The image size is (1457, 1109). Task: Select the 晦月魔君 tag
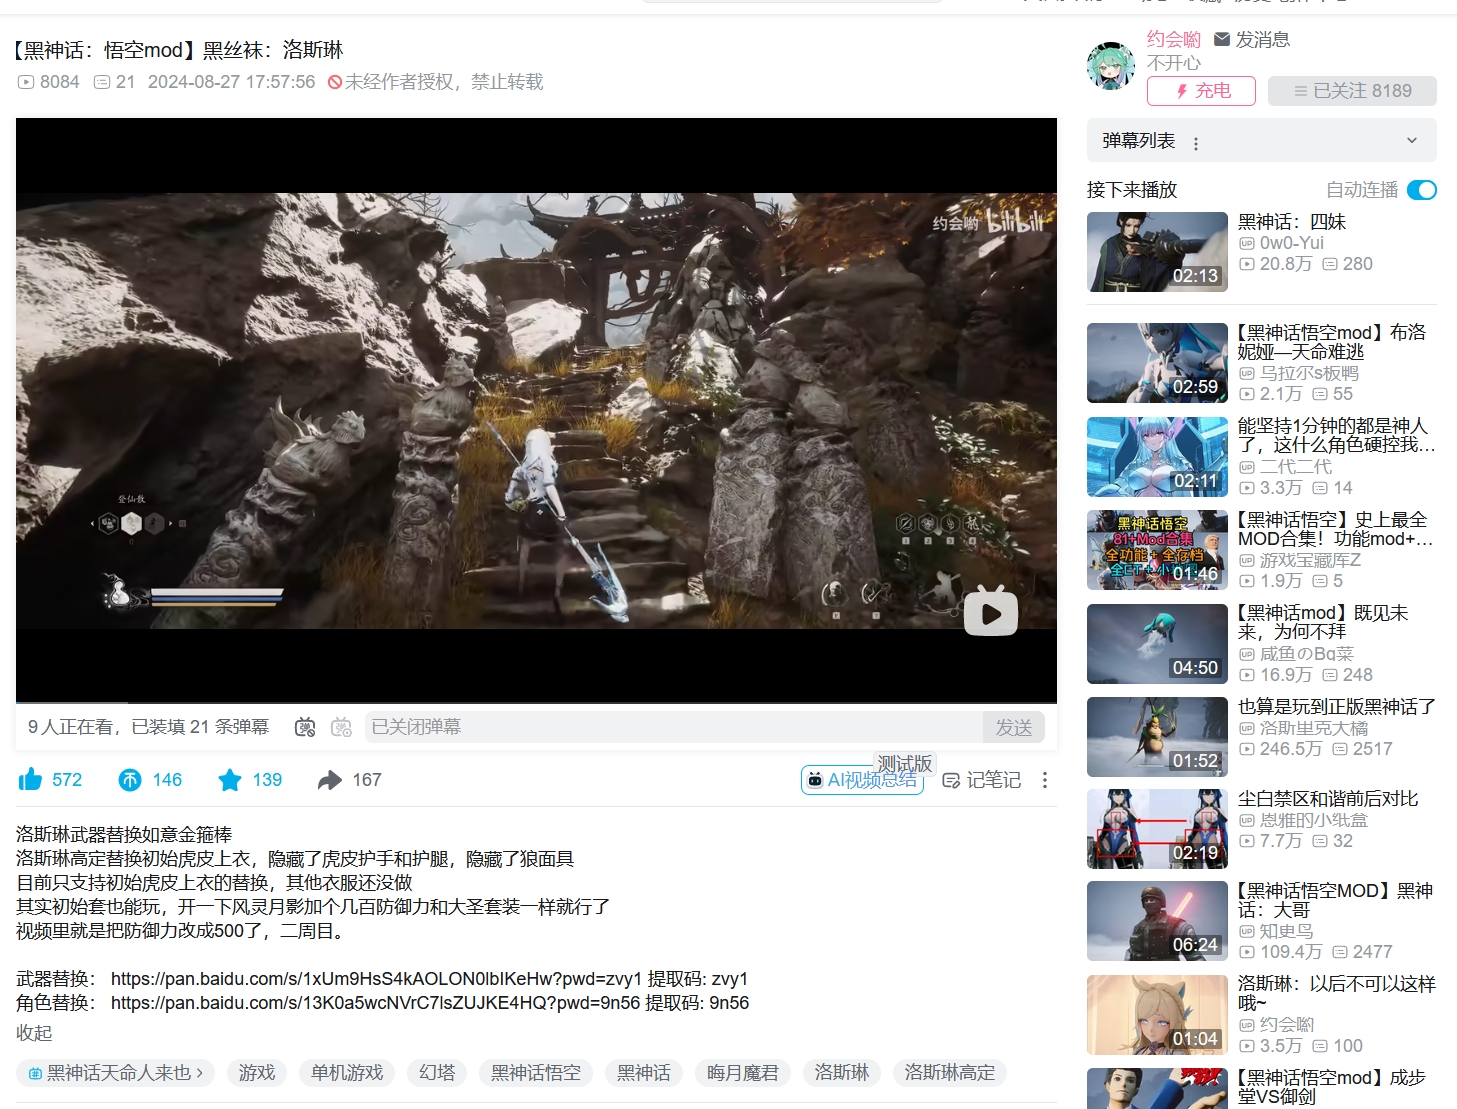click(743, 1073)
